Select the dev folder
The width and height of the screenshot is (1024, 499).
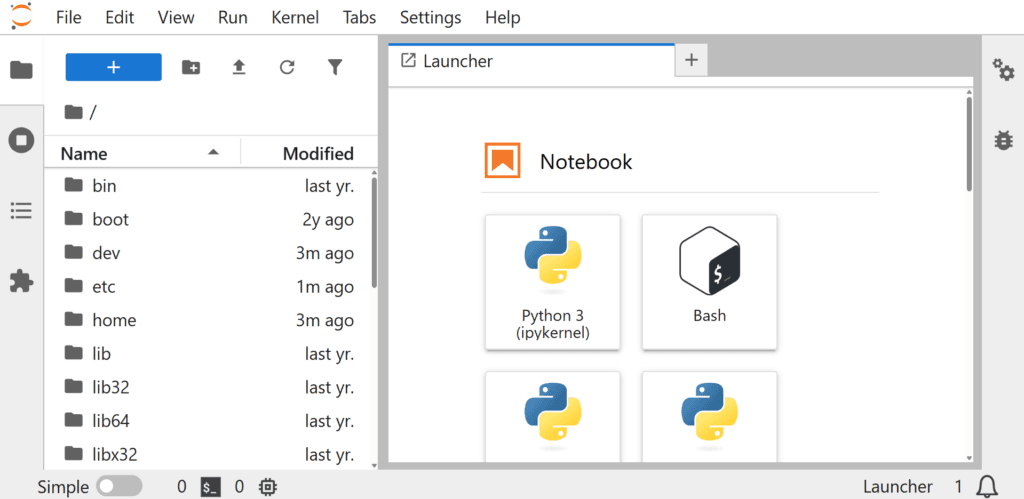point(209,253)
